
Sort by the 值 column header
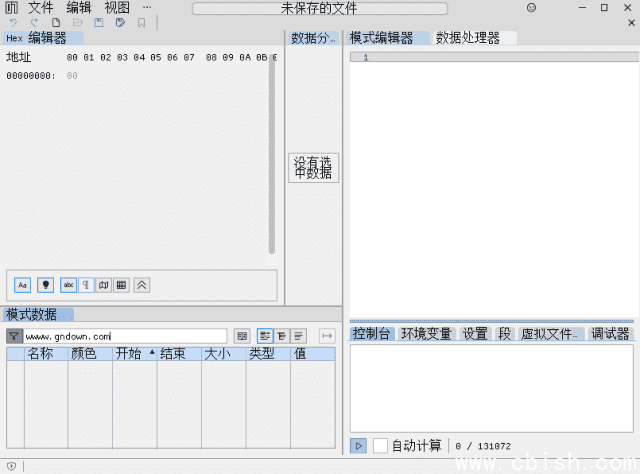(313, 354)
